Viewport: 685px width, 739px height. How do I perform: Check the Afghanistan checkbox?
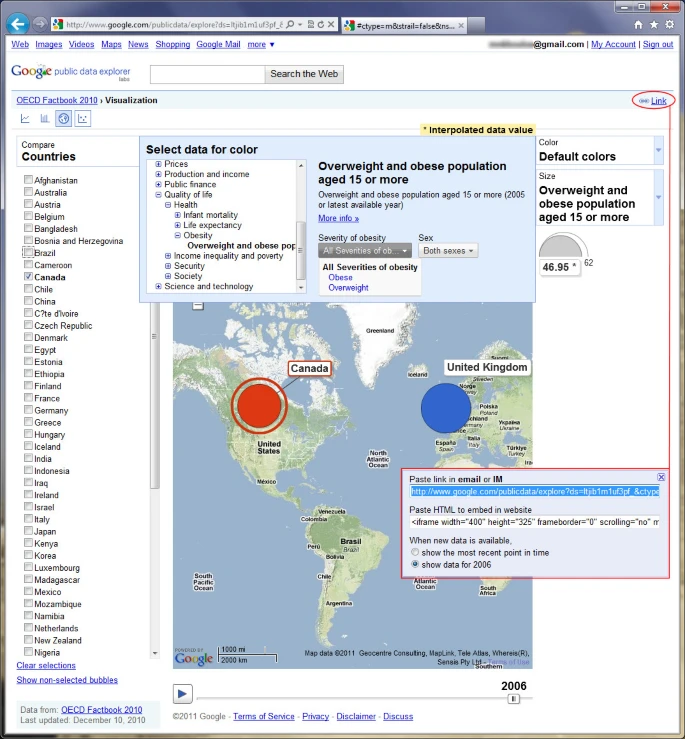pos(28,180)
